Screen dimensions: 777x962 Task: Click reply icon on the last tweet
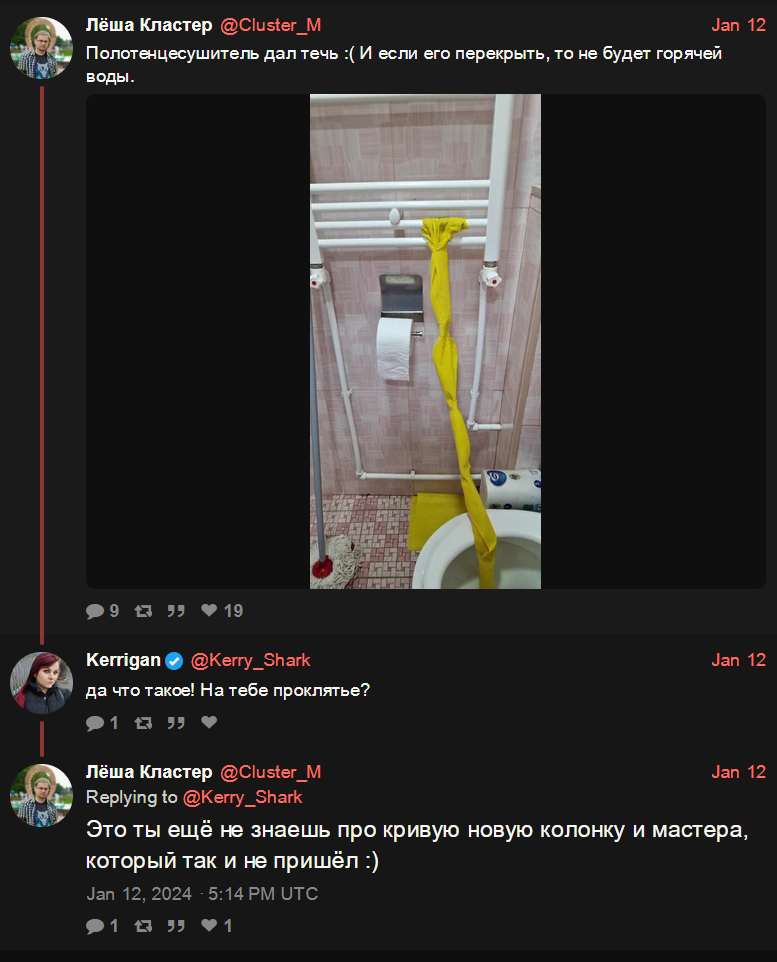pyautogui.click(x=95, y=926)
